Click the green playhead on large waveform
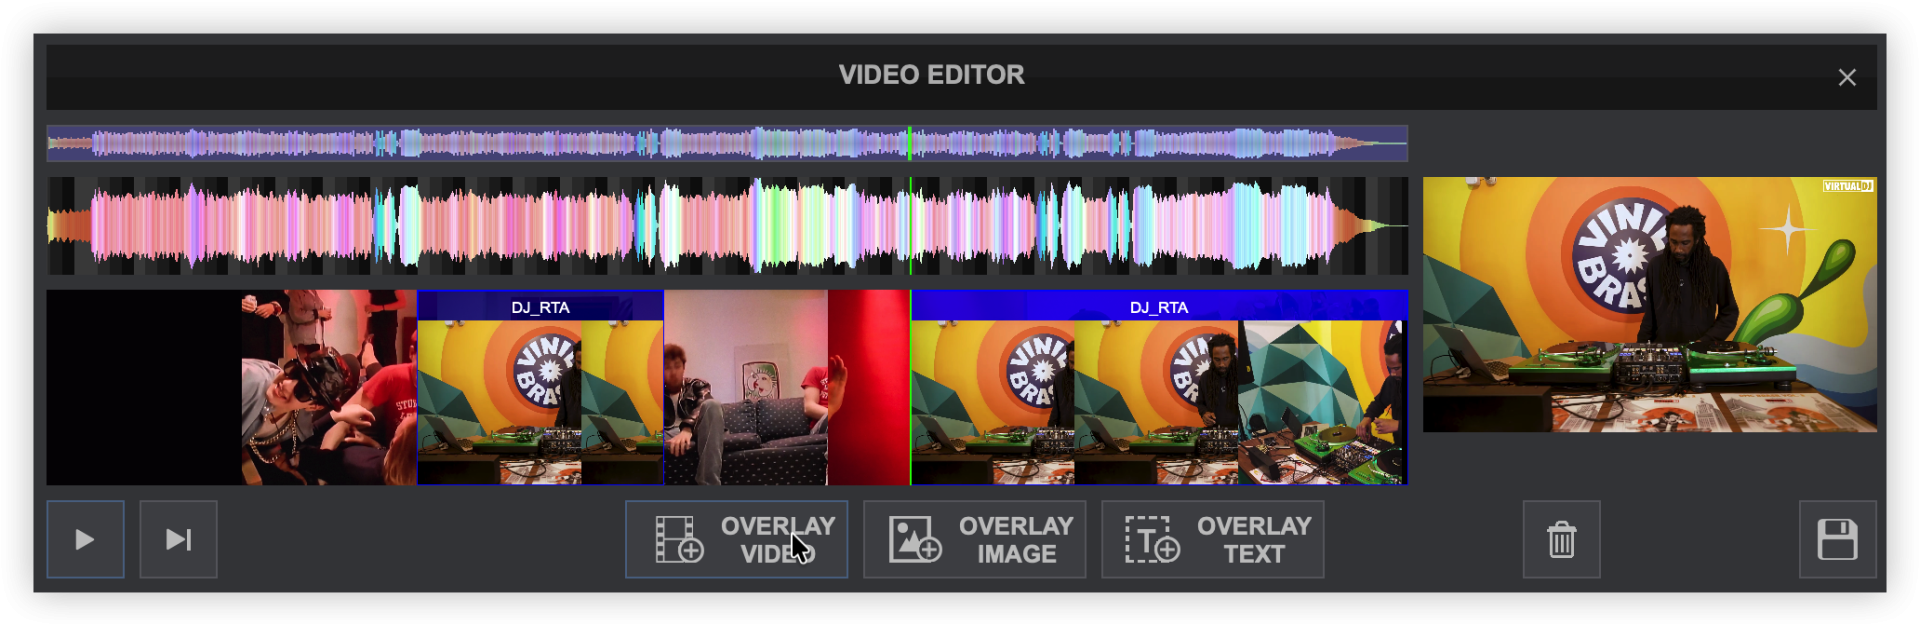The width and height of the screenshot is (1920, 626). click(910, 226)
